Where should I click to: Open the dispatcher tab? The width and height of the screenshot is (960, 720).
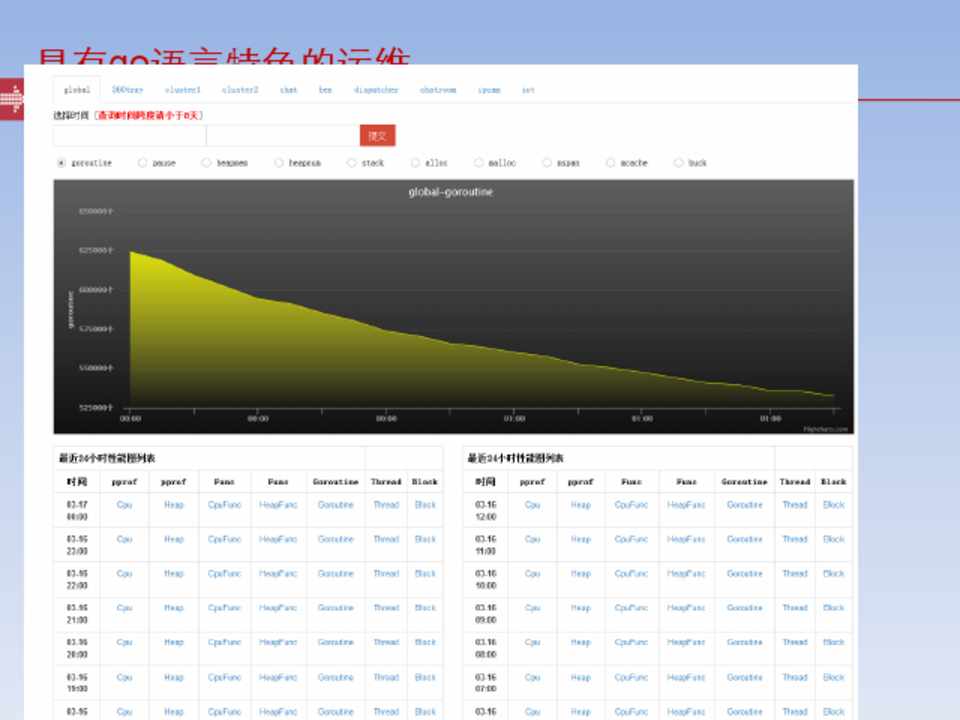376,90
